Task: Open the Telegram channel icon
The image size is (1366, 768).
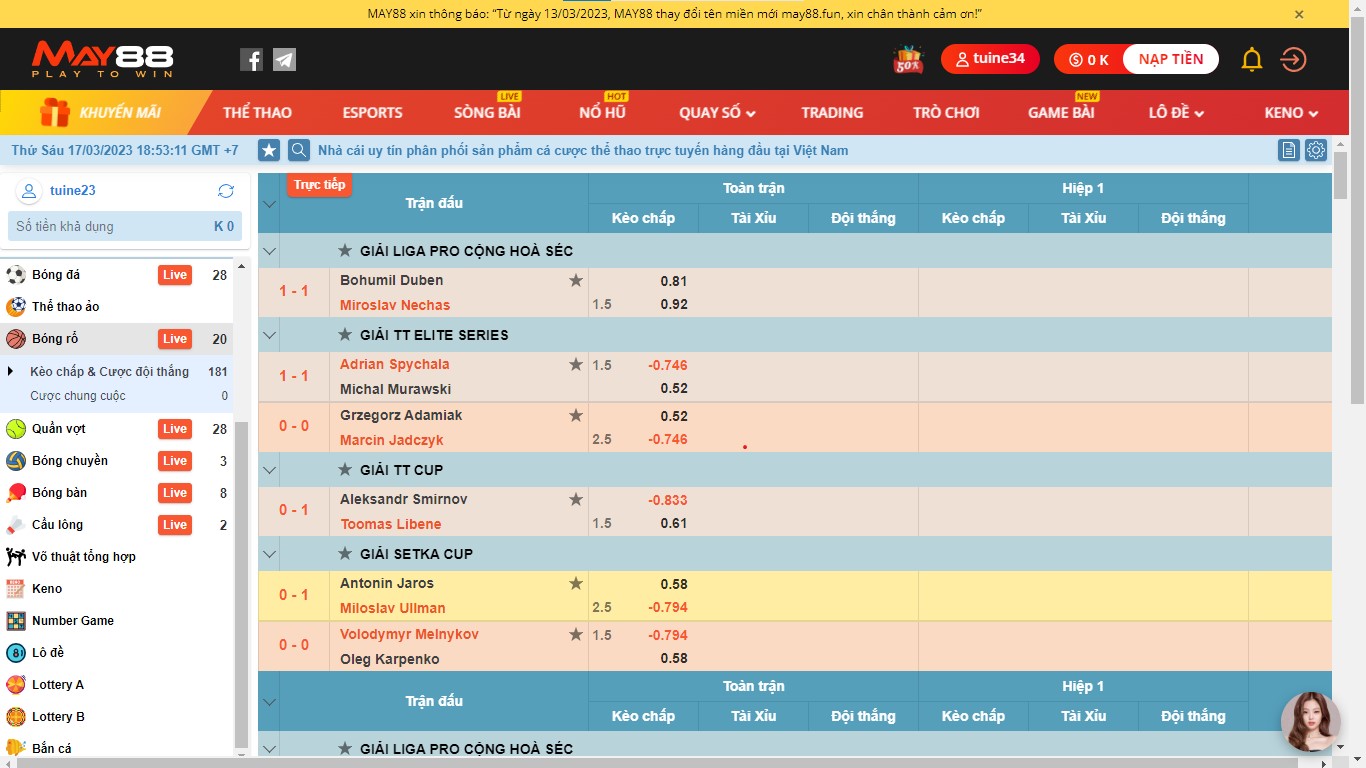Action: pyautogui.click(x=284, y=60)
